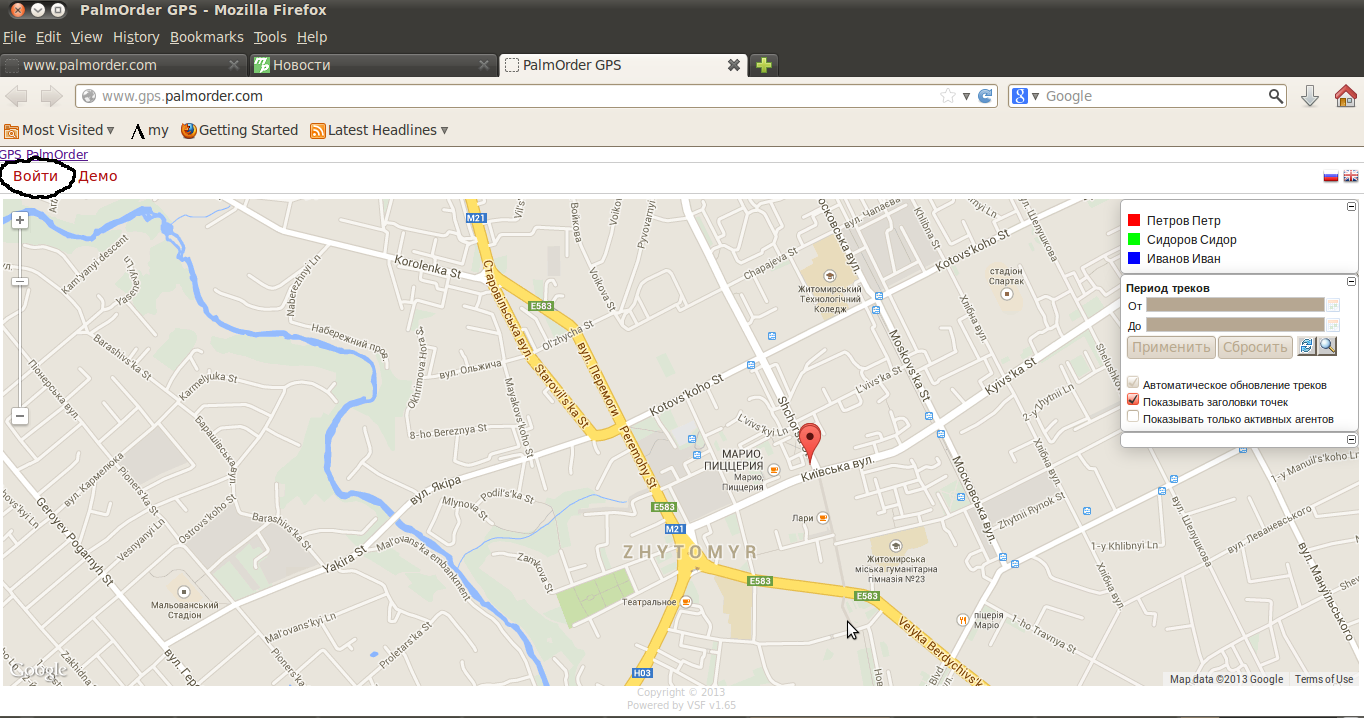Toggle Показывать заголовки точек checkbox
The image size is (1364, 718).
click(x=1133, y=401)
